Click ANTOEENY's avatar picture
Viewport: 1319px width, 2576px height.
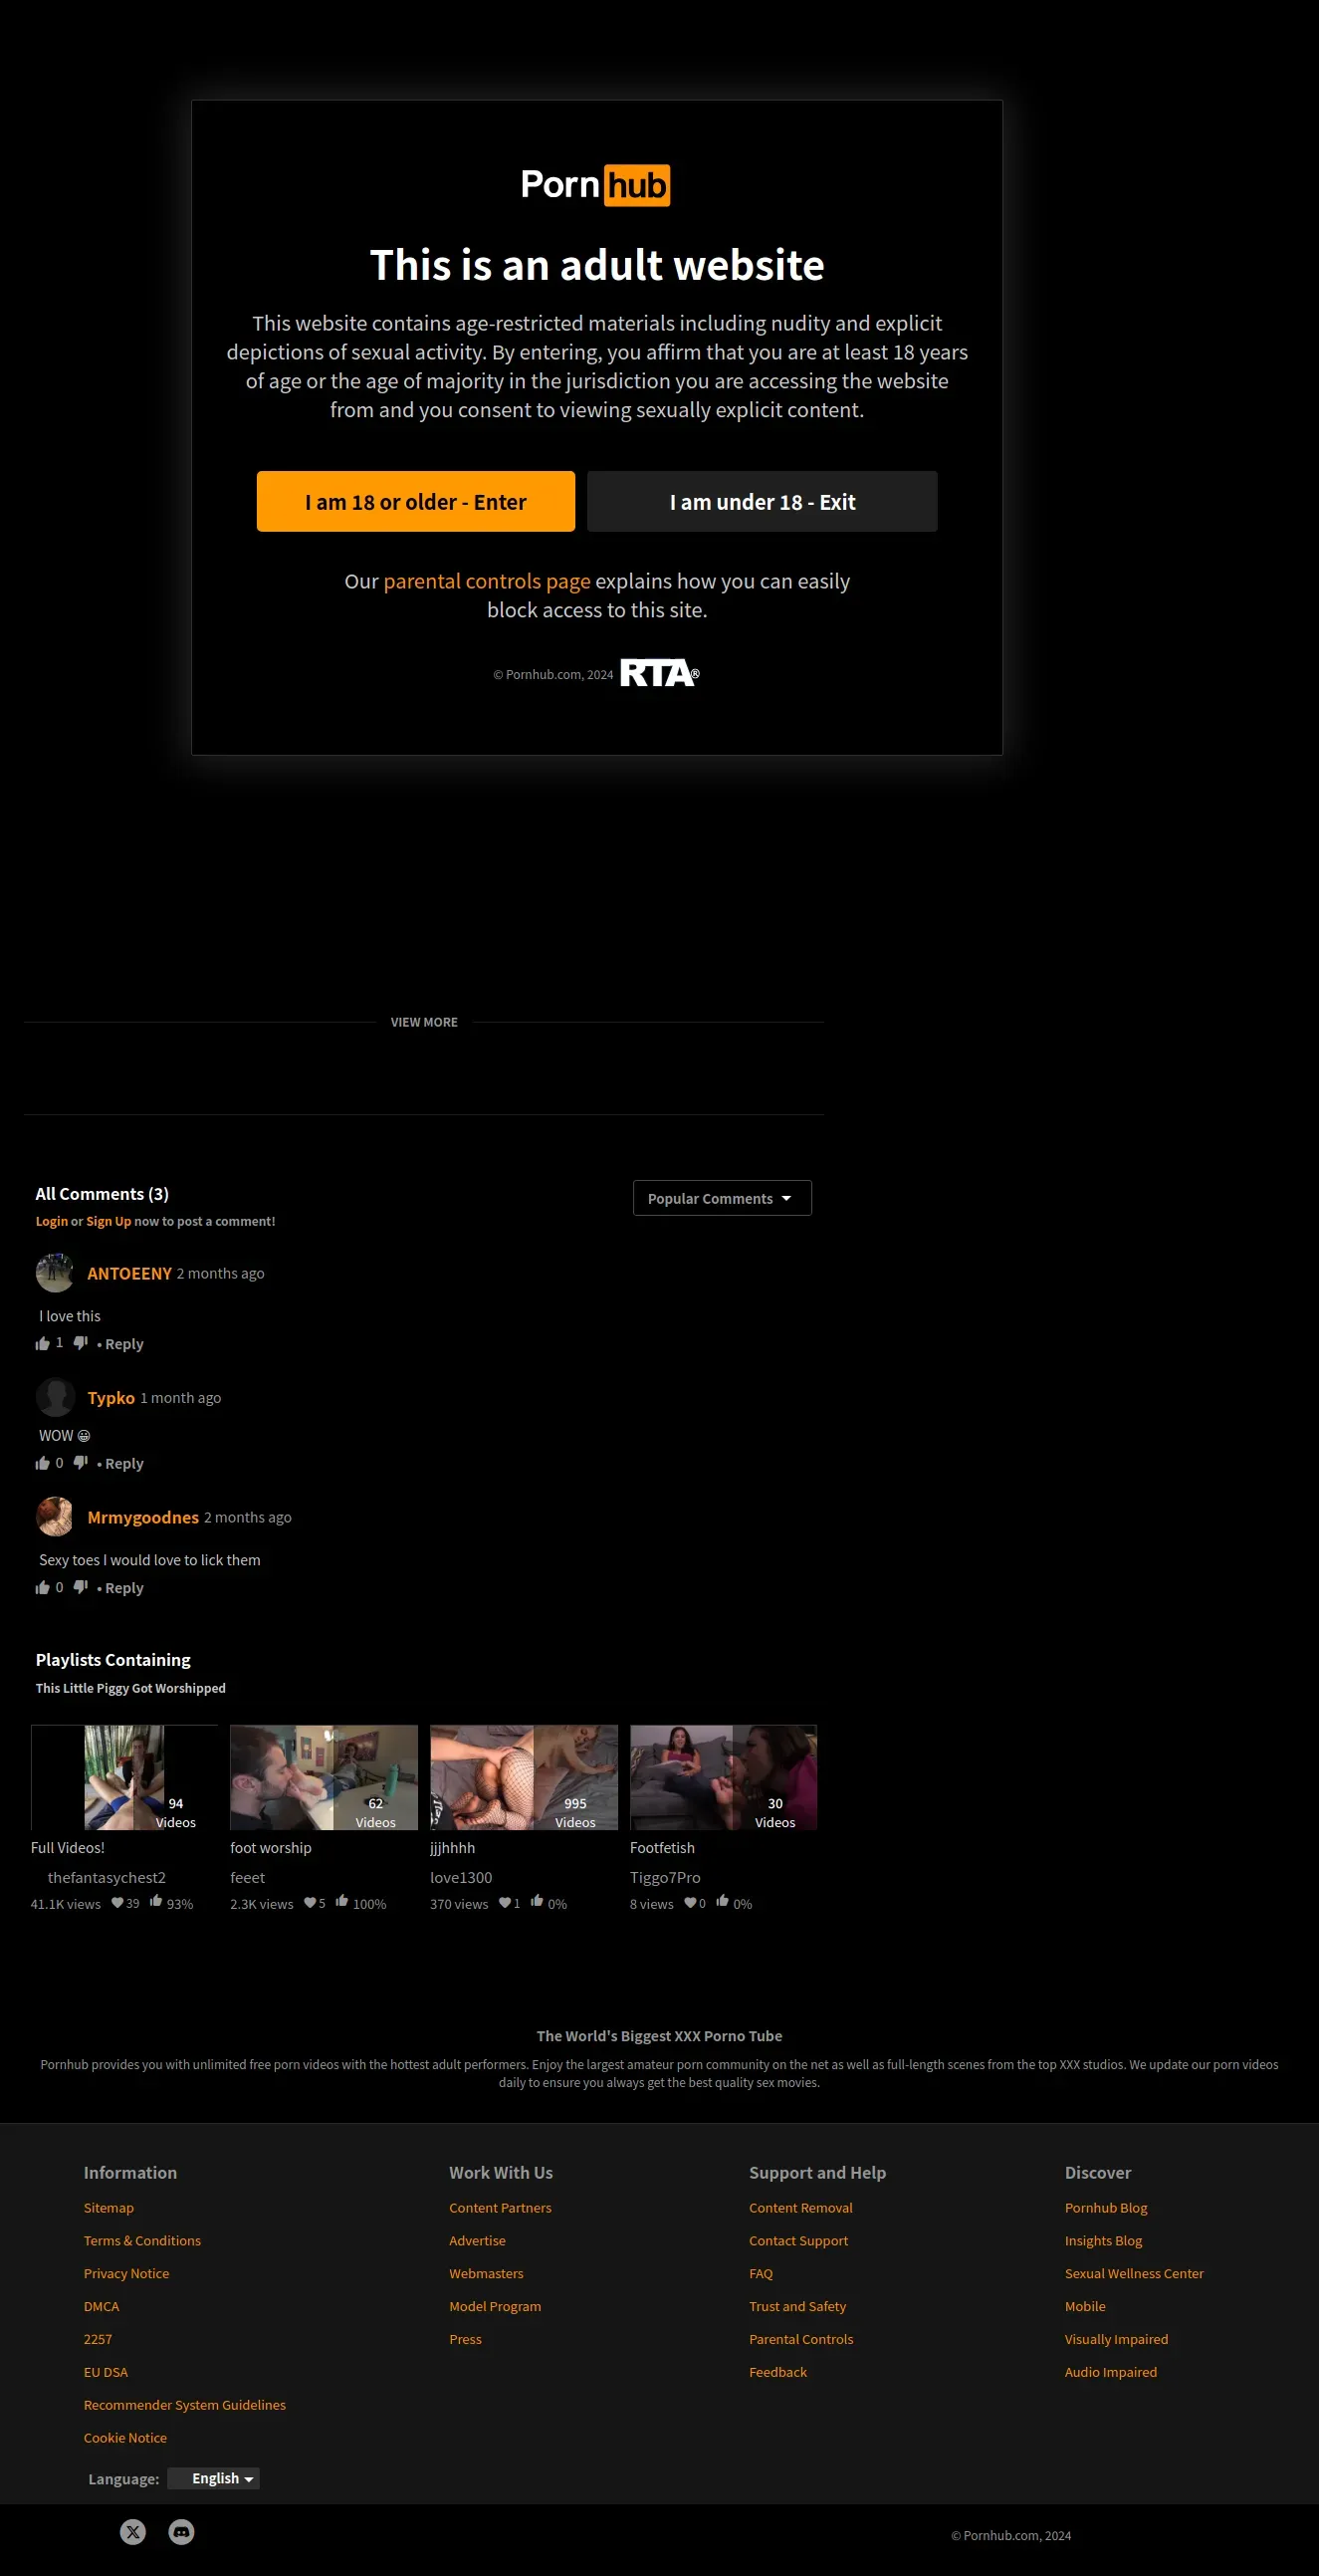pos(55,1273)
